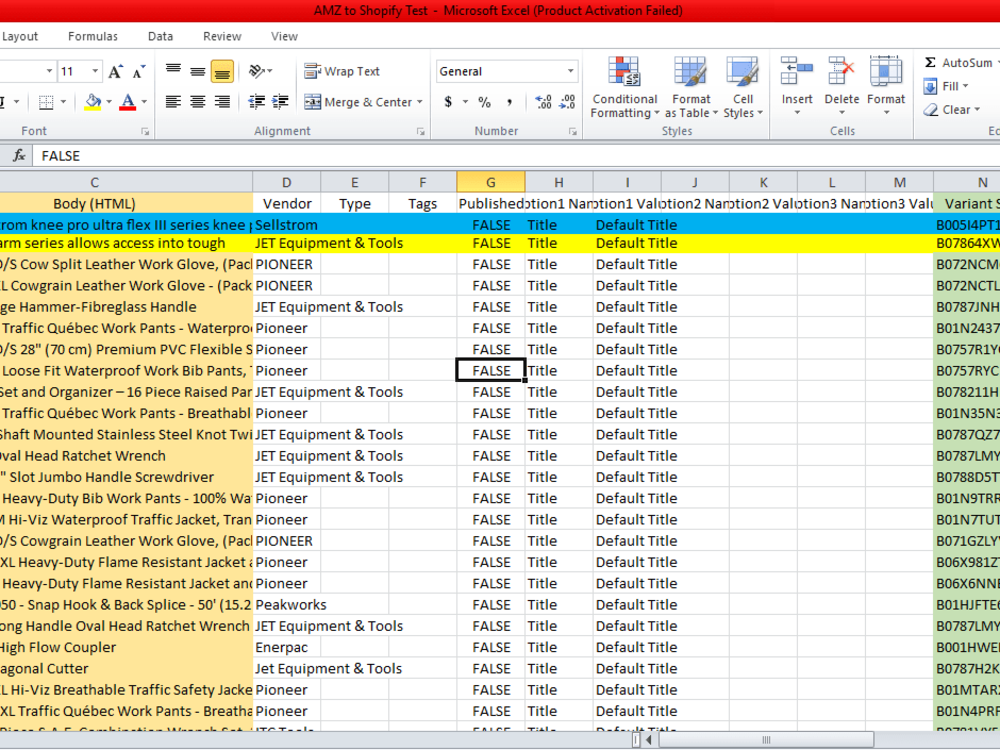Click the formula bar showing FALSE
The image size is (1000, 750).
point(517,156)
